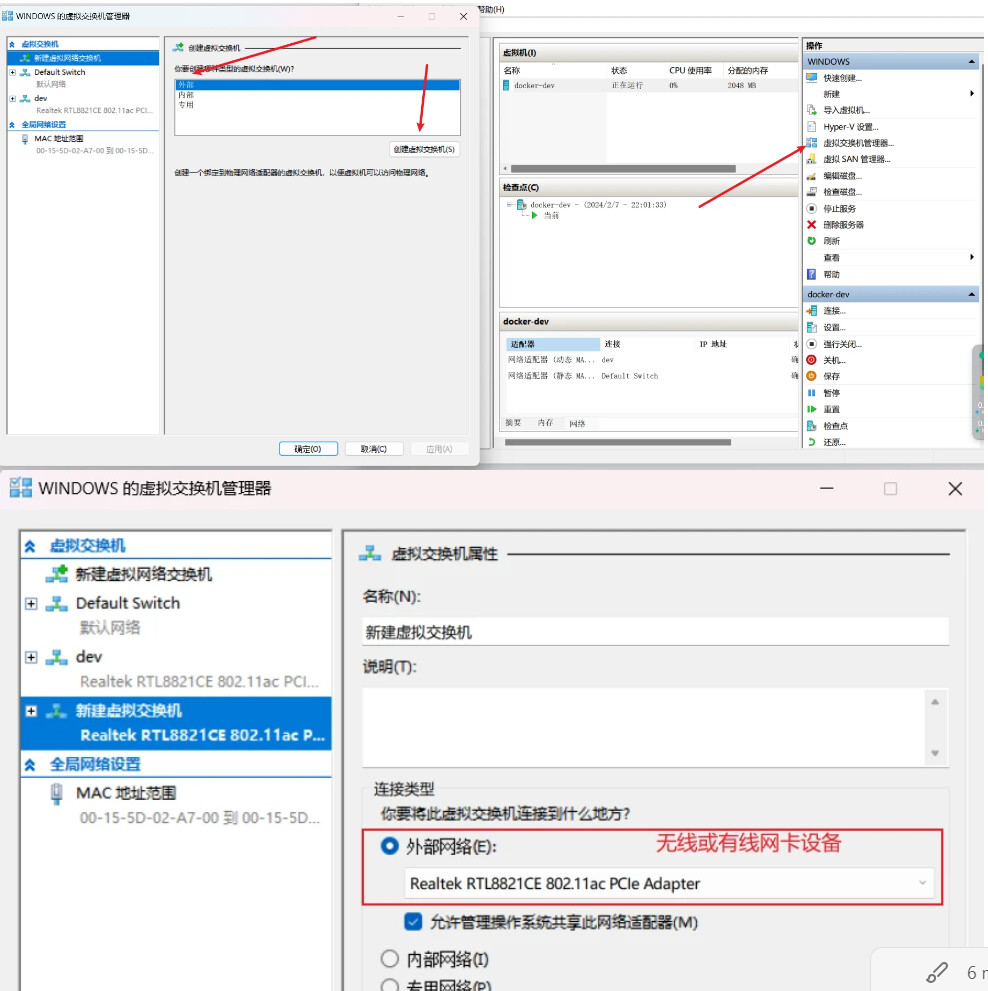This screenshot has height=991, width=988.
Task: Select 专用 in the switch type list
Action: tap(317, 105)
